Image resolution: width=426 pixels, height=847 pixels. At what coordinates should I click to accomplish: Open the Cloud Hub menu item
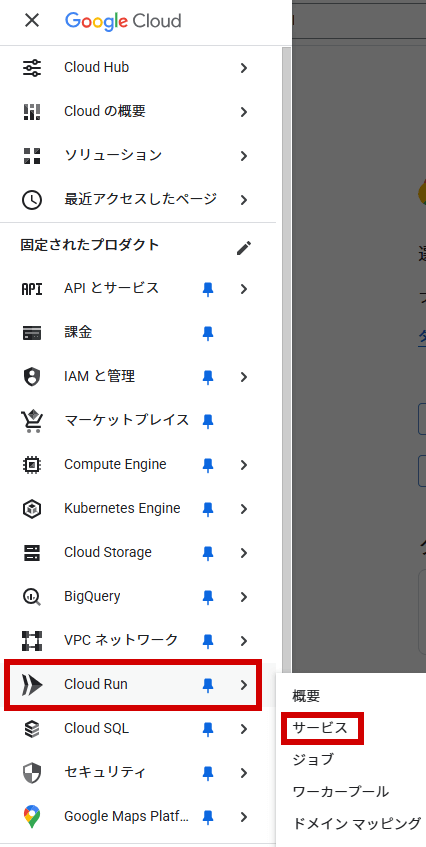coord(138,68)
